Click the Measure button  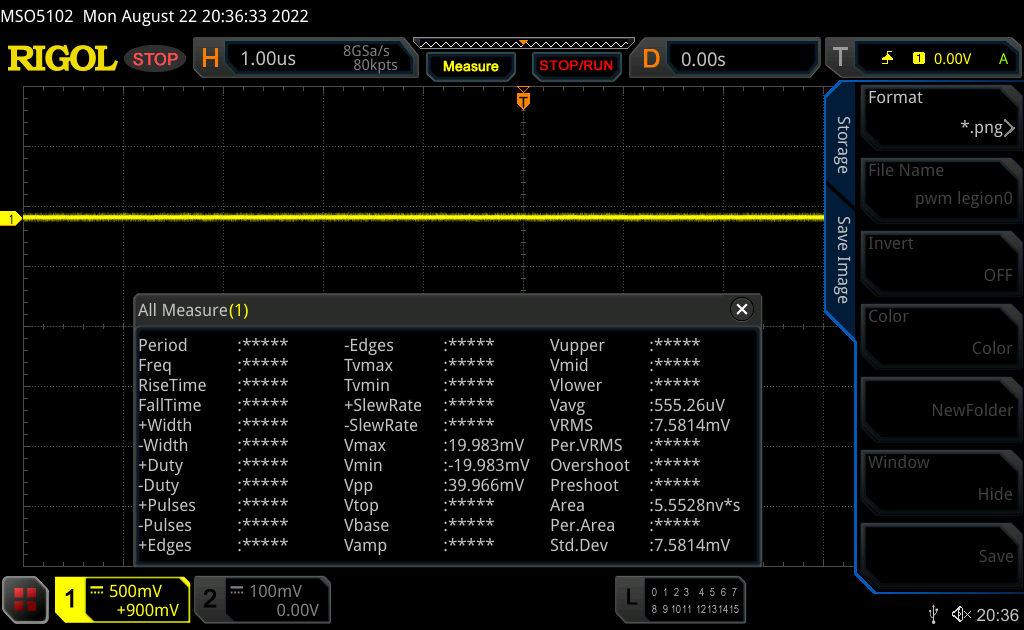470,66
